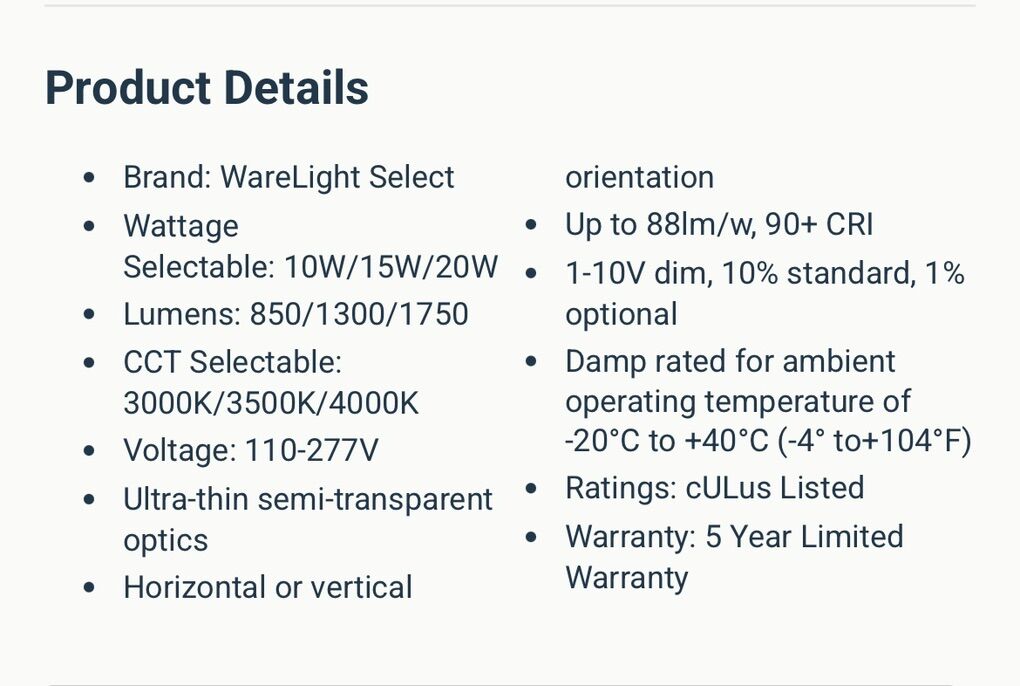
Task: Click the word orientation
Action: (x=640, y=177)
